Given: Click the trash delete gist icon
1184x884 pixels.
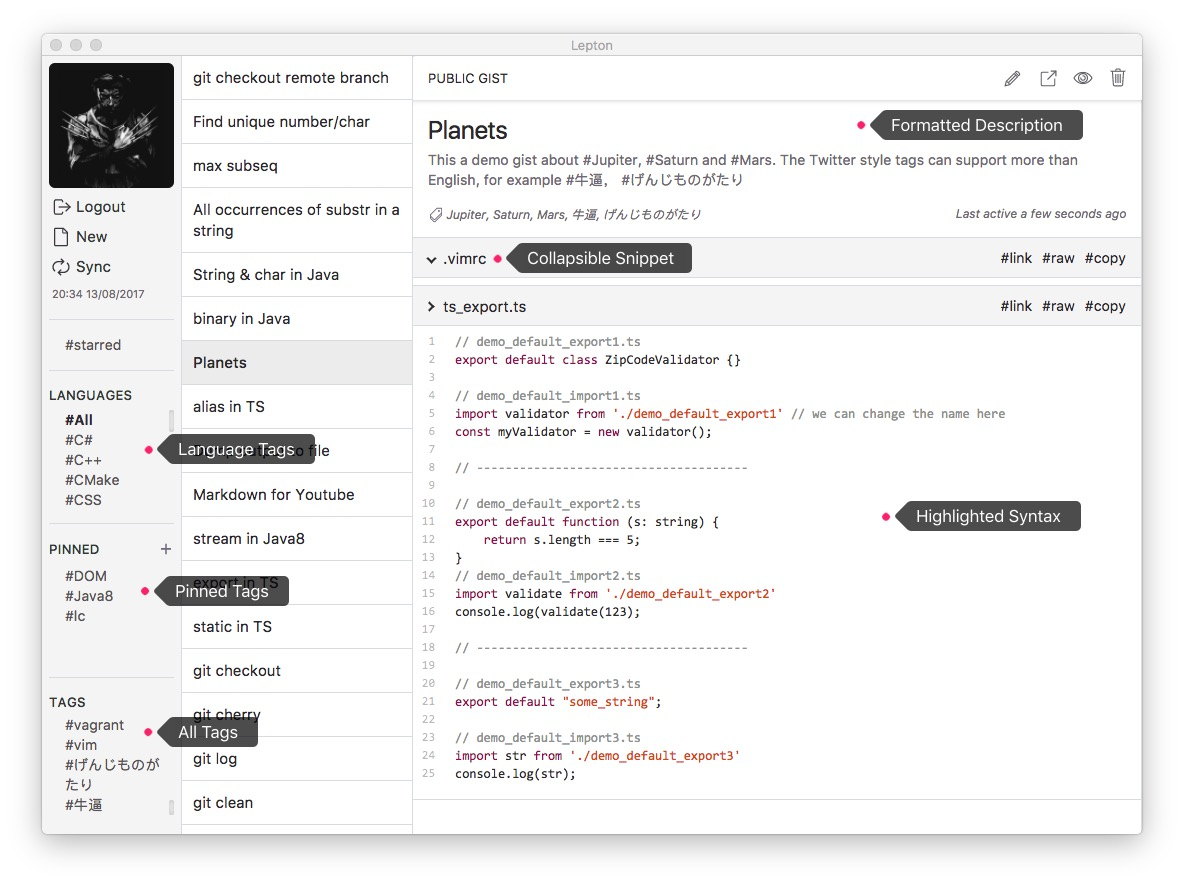Looking at the screenshot, I should pyautogui.click(x=1118, y=78).
